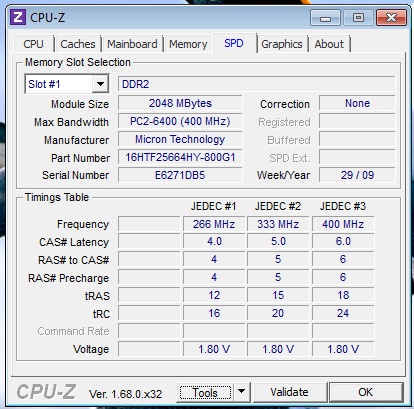Click the Week/Year value 29 / 09

[357, 175]
